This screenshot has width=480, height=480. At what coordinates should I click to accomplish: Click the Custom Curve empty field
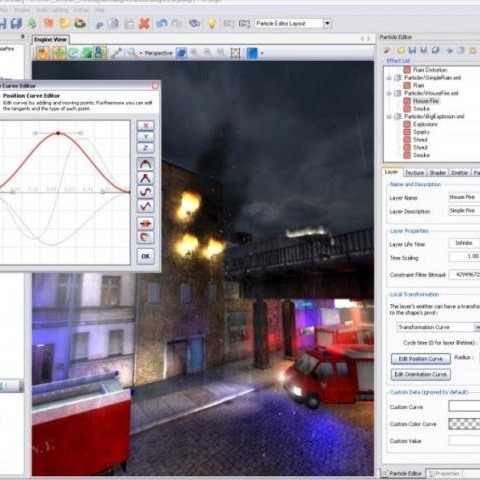coord(464,406)
